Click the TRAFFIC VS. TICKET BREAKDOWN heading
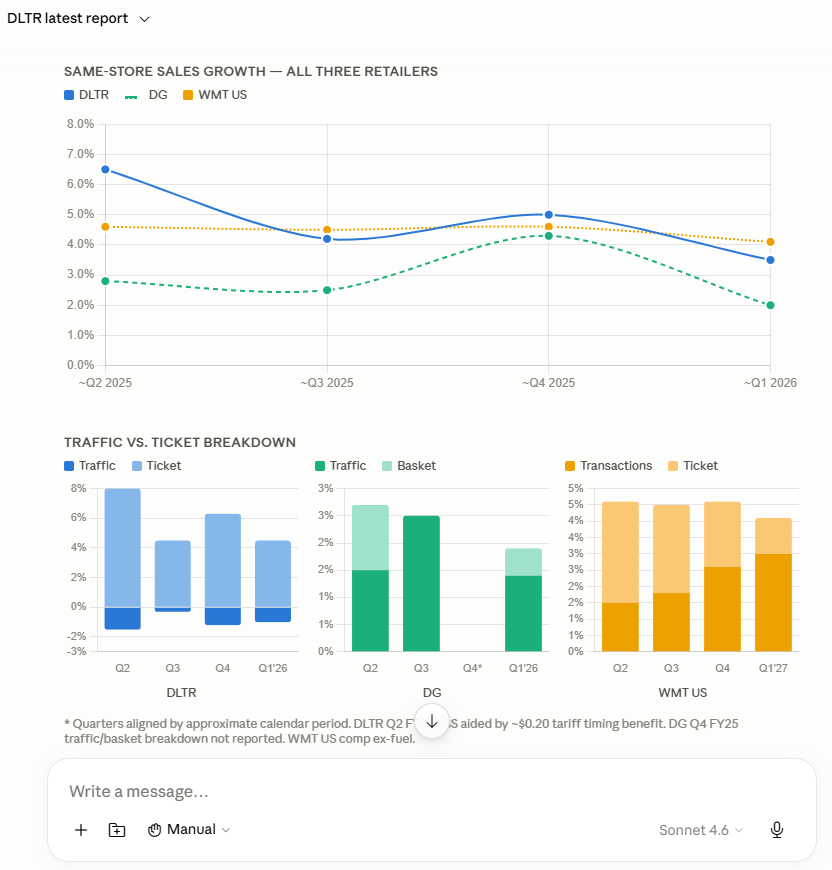 click(180, 442)
